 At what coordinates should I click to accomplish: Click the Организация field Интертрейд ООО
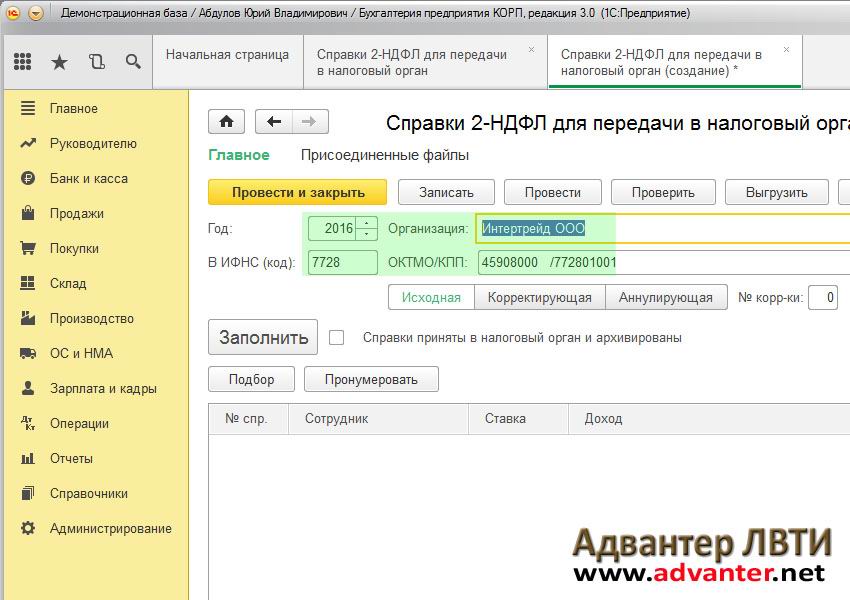(662, 228)
